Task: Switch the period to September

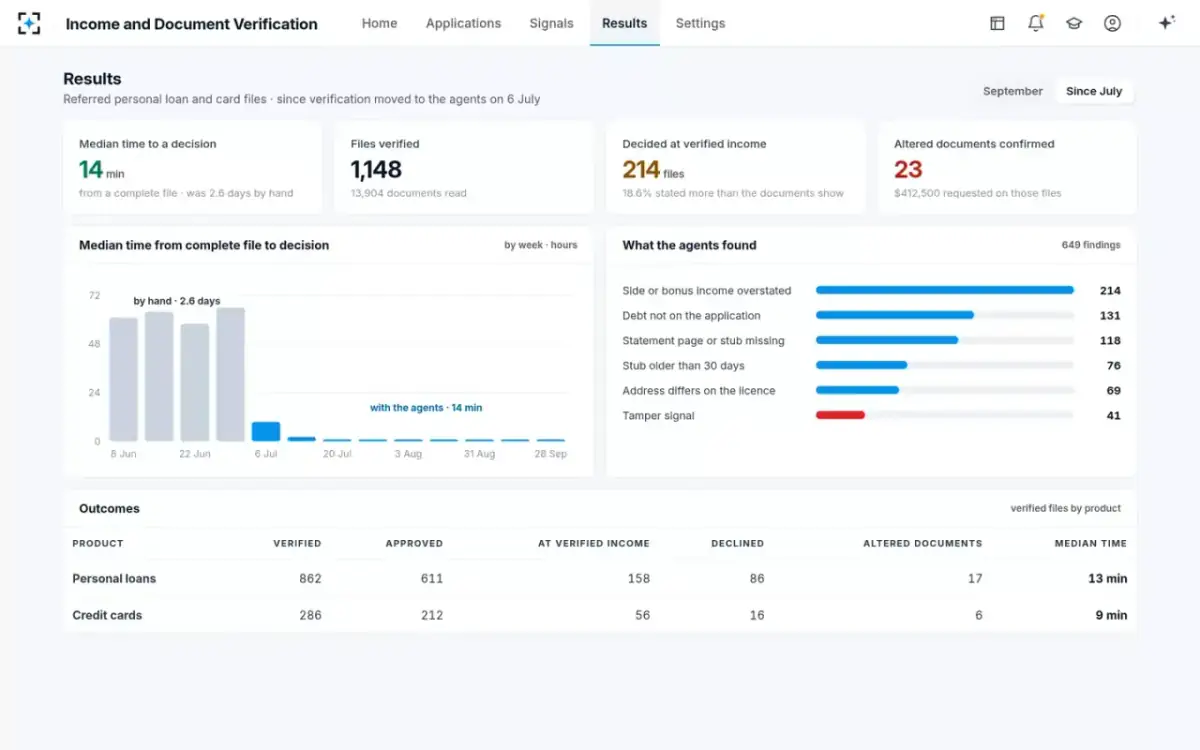Action: click(1012, 91)
